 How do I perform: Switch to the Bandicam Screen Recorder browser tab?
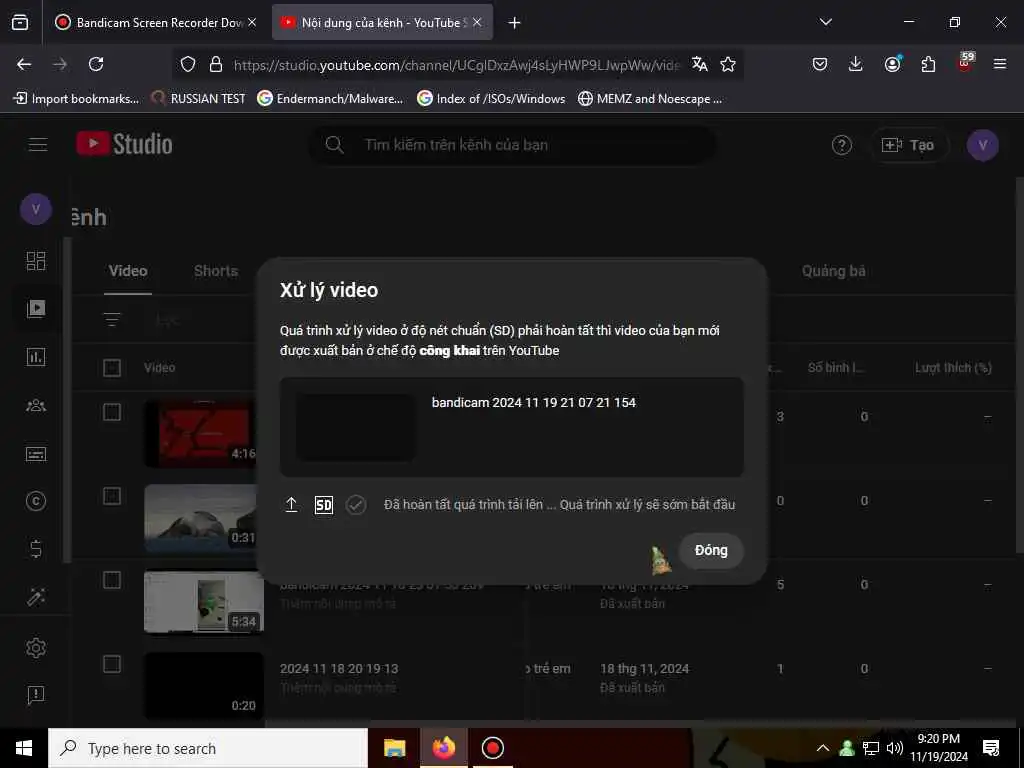coord(154,22)
